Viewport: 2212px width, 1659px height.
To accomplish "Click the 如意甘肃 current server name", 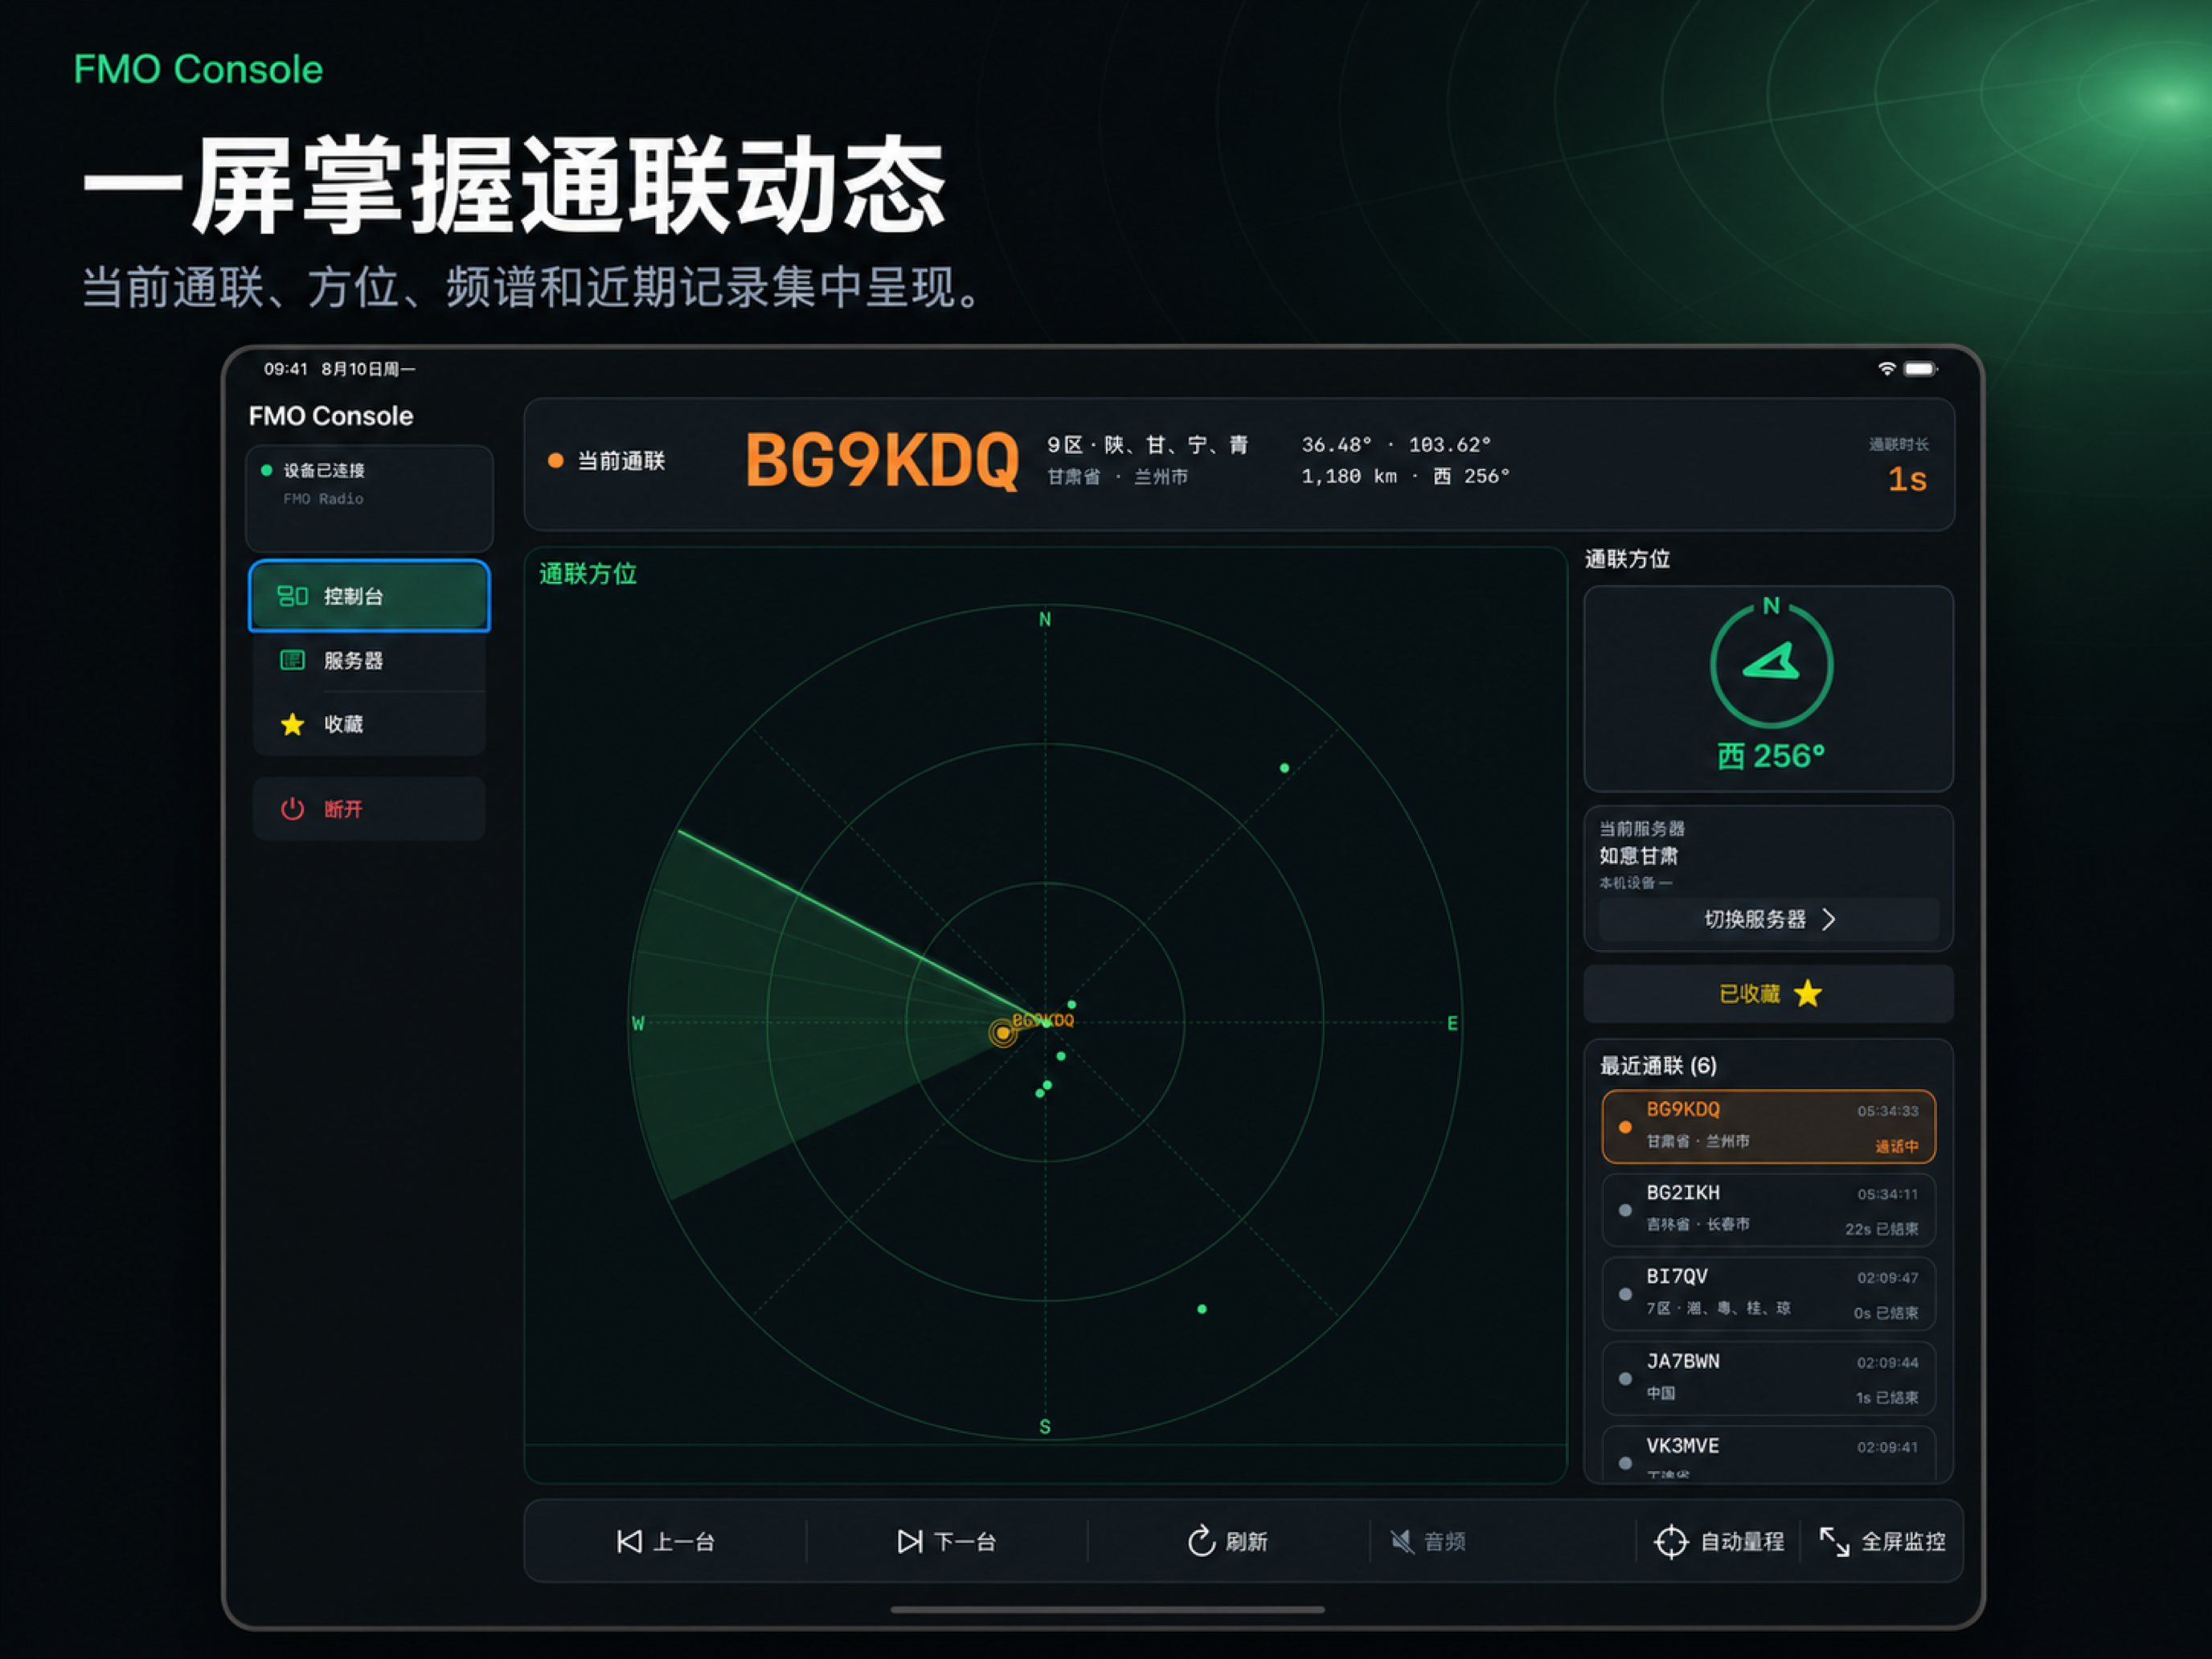I will click(1638, 855).
